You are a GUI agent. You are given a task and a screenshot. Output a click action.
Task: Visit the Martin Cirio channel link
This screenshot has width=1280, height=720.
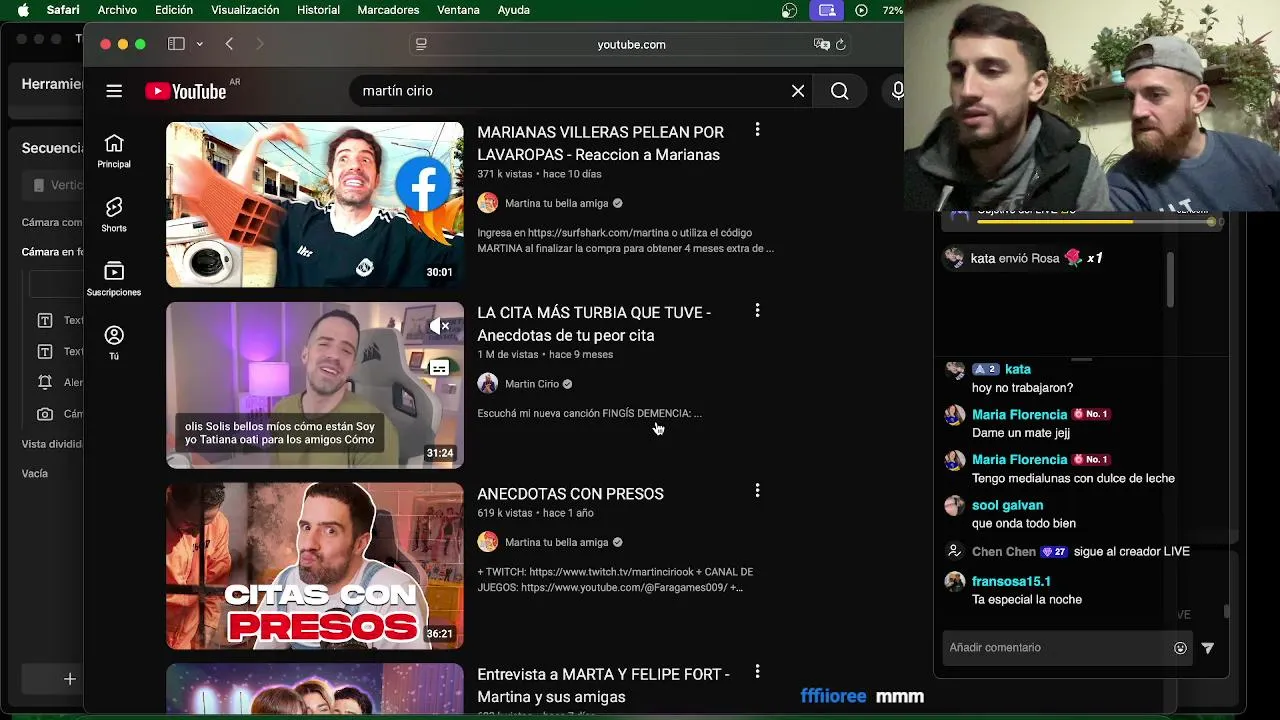pos(532,384)
